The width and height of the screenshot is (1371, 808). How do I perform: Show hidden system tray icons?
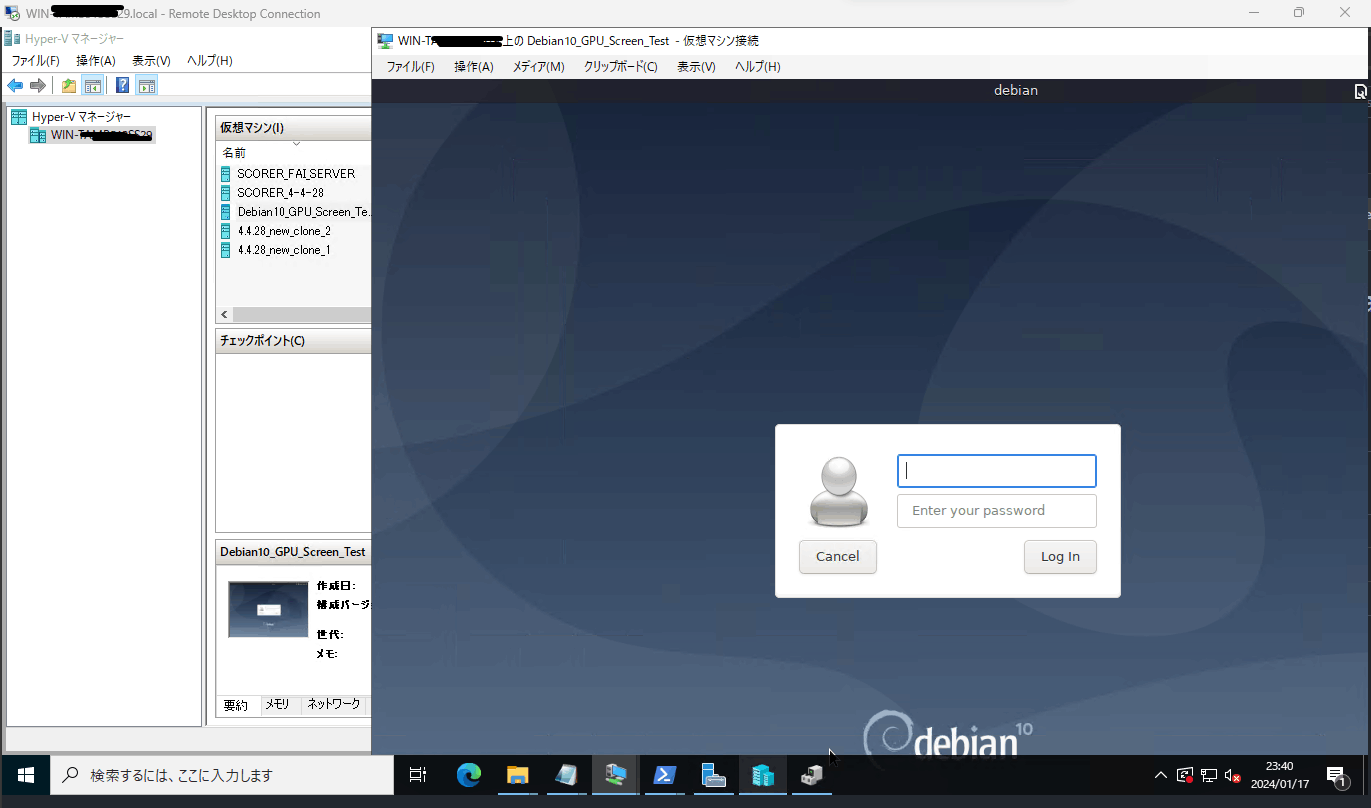pos(1160,775)
